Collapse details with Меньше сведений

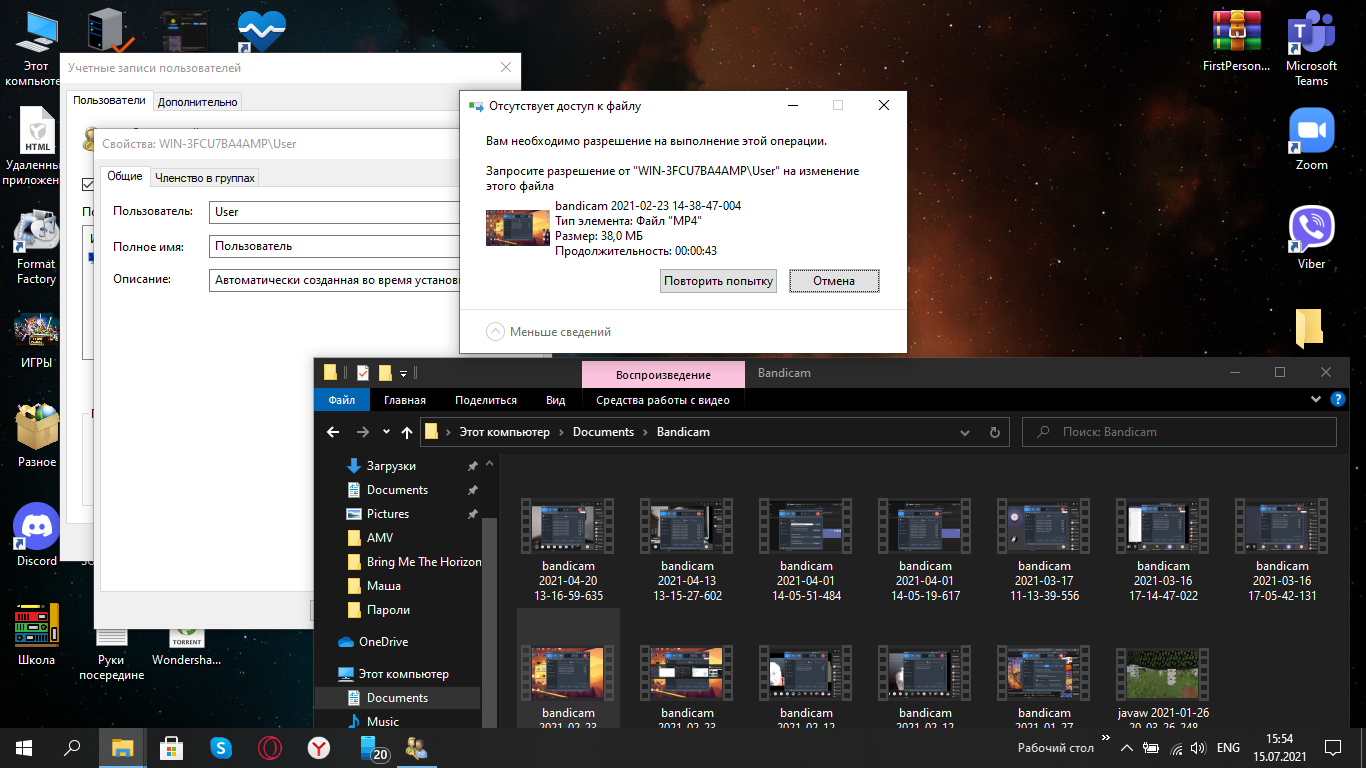click(x=549, y=332)
